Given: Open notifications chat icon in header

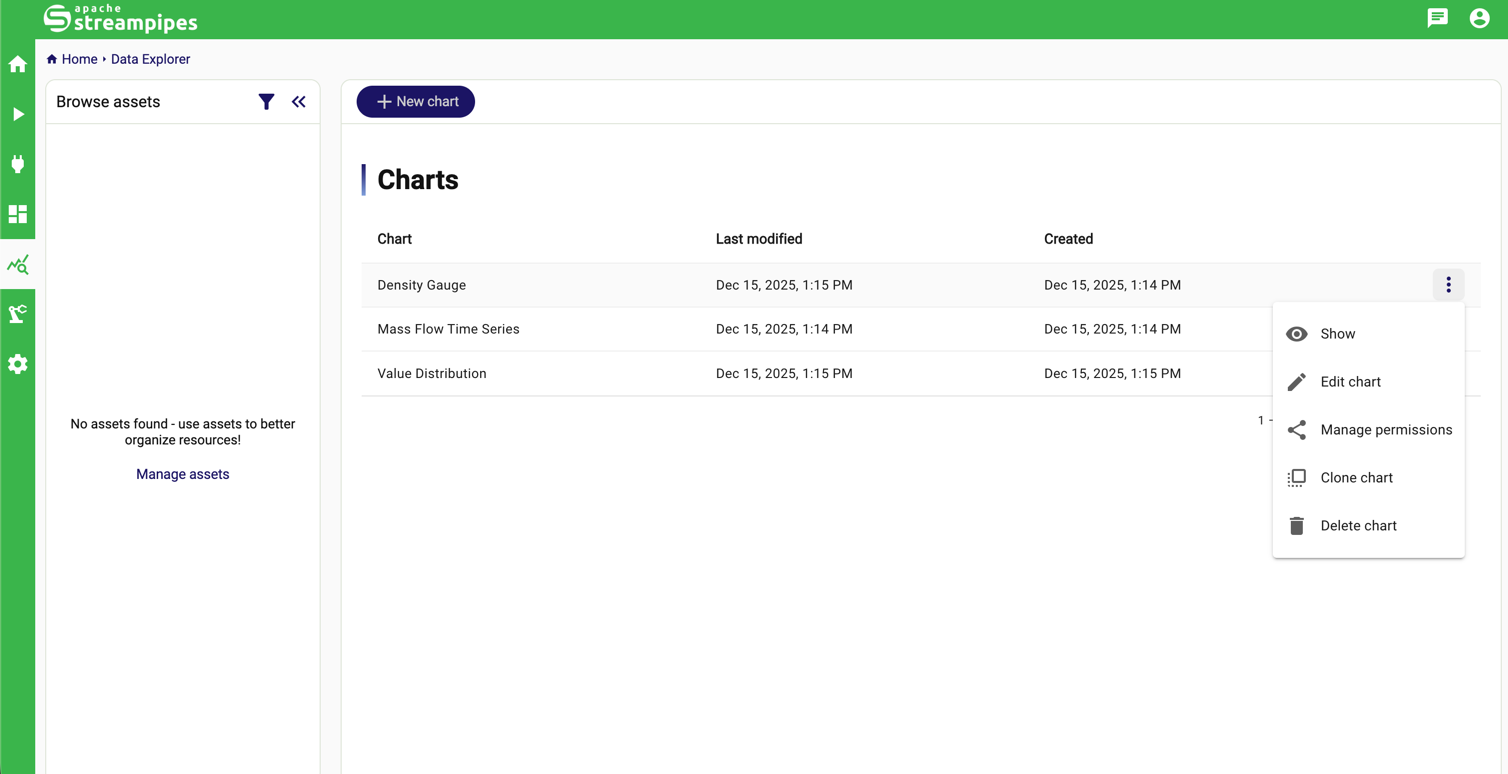Looking at the screenshot, I should (x=1437, y=18).
